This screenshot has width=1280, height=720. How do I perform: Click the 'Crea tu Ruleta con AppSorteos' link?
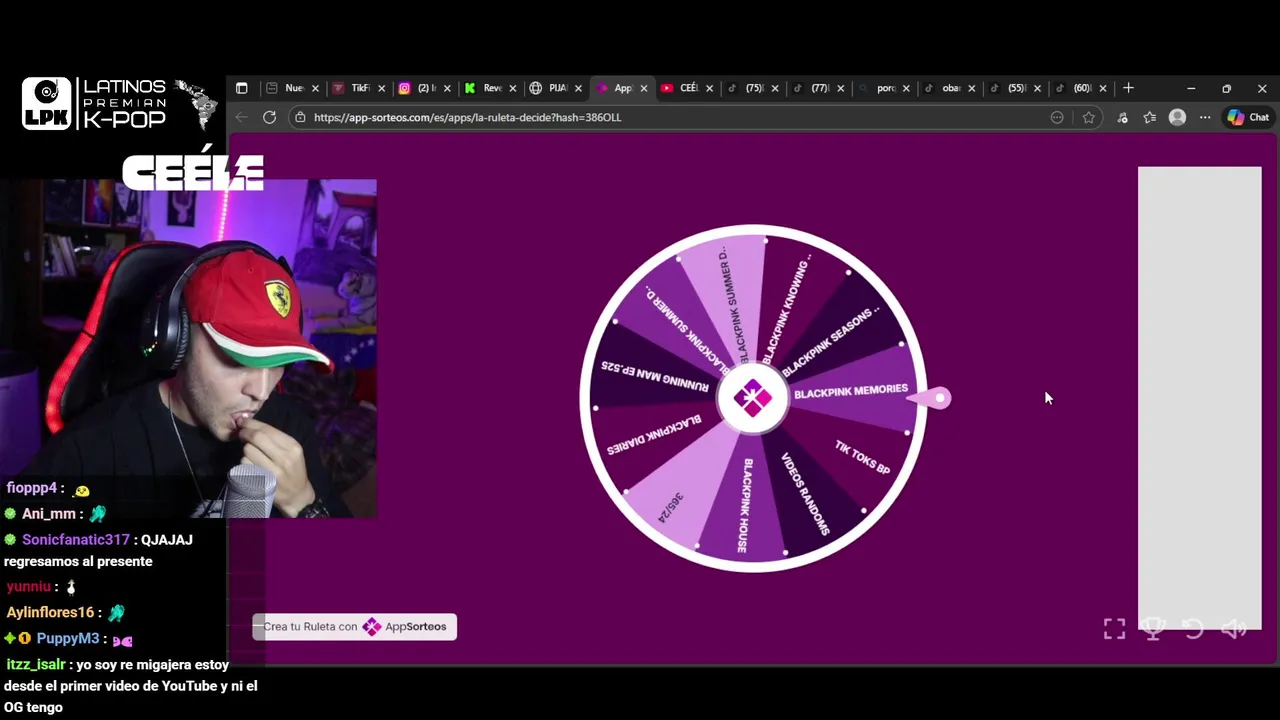pos(355,627)
